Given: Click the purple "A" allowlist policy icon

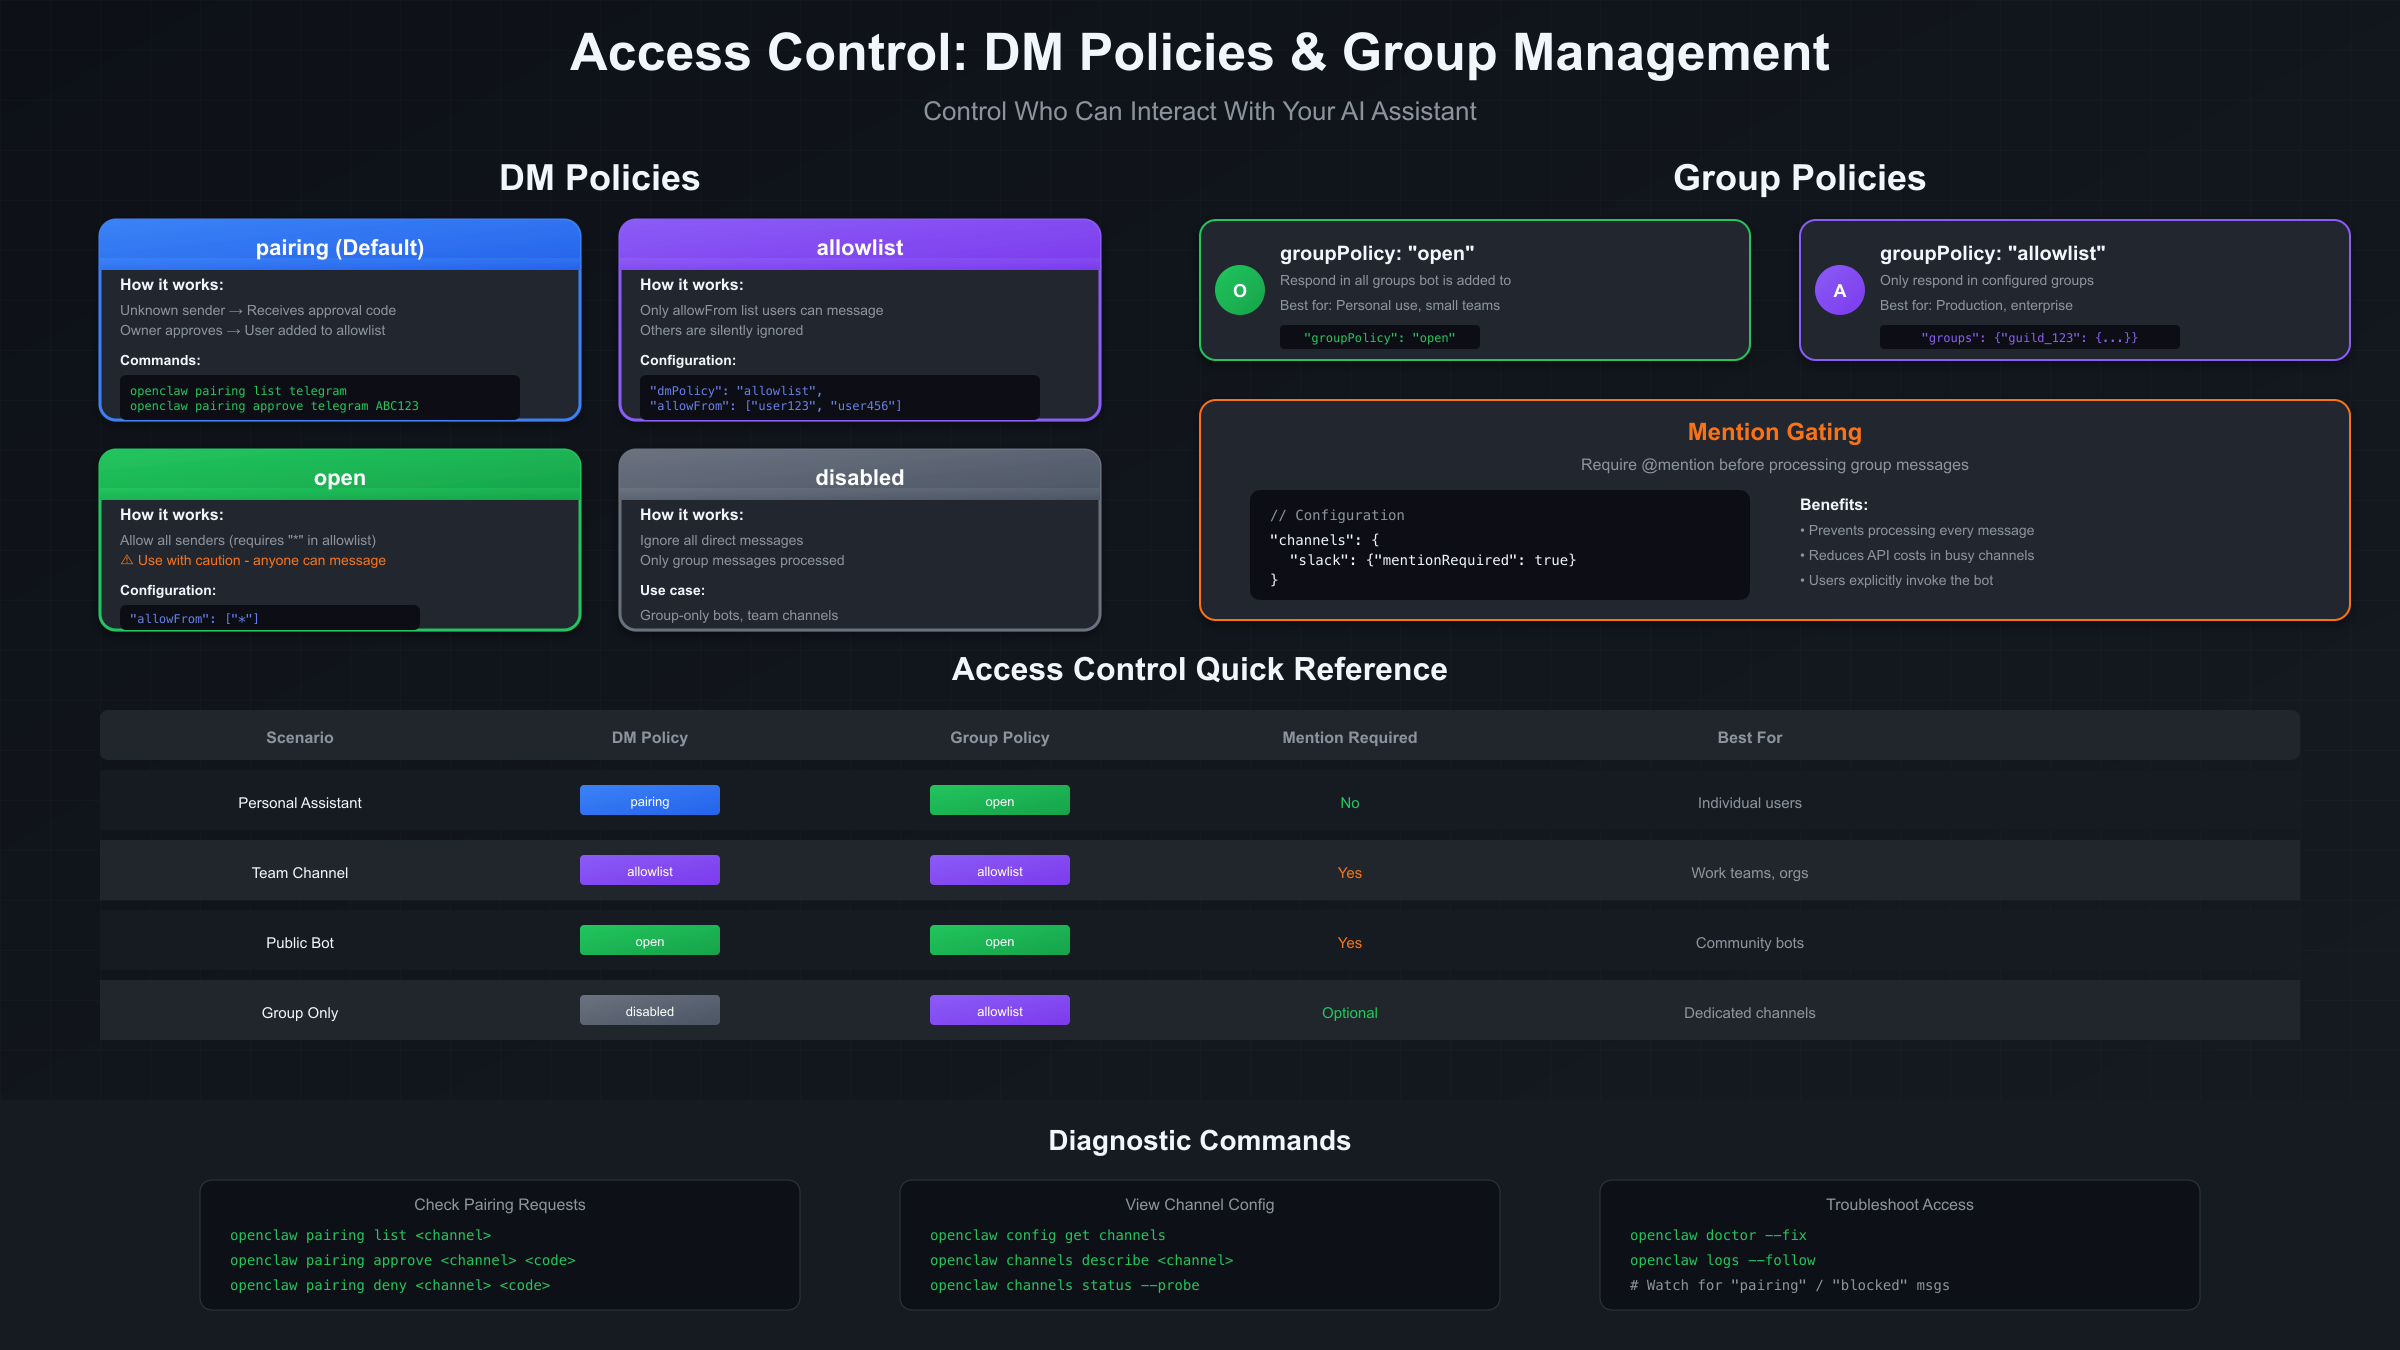Looking at the screenshot, I should point(1839,290).
